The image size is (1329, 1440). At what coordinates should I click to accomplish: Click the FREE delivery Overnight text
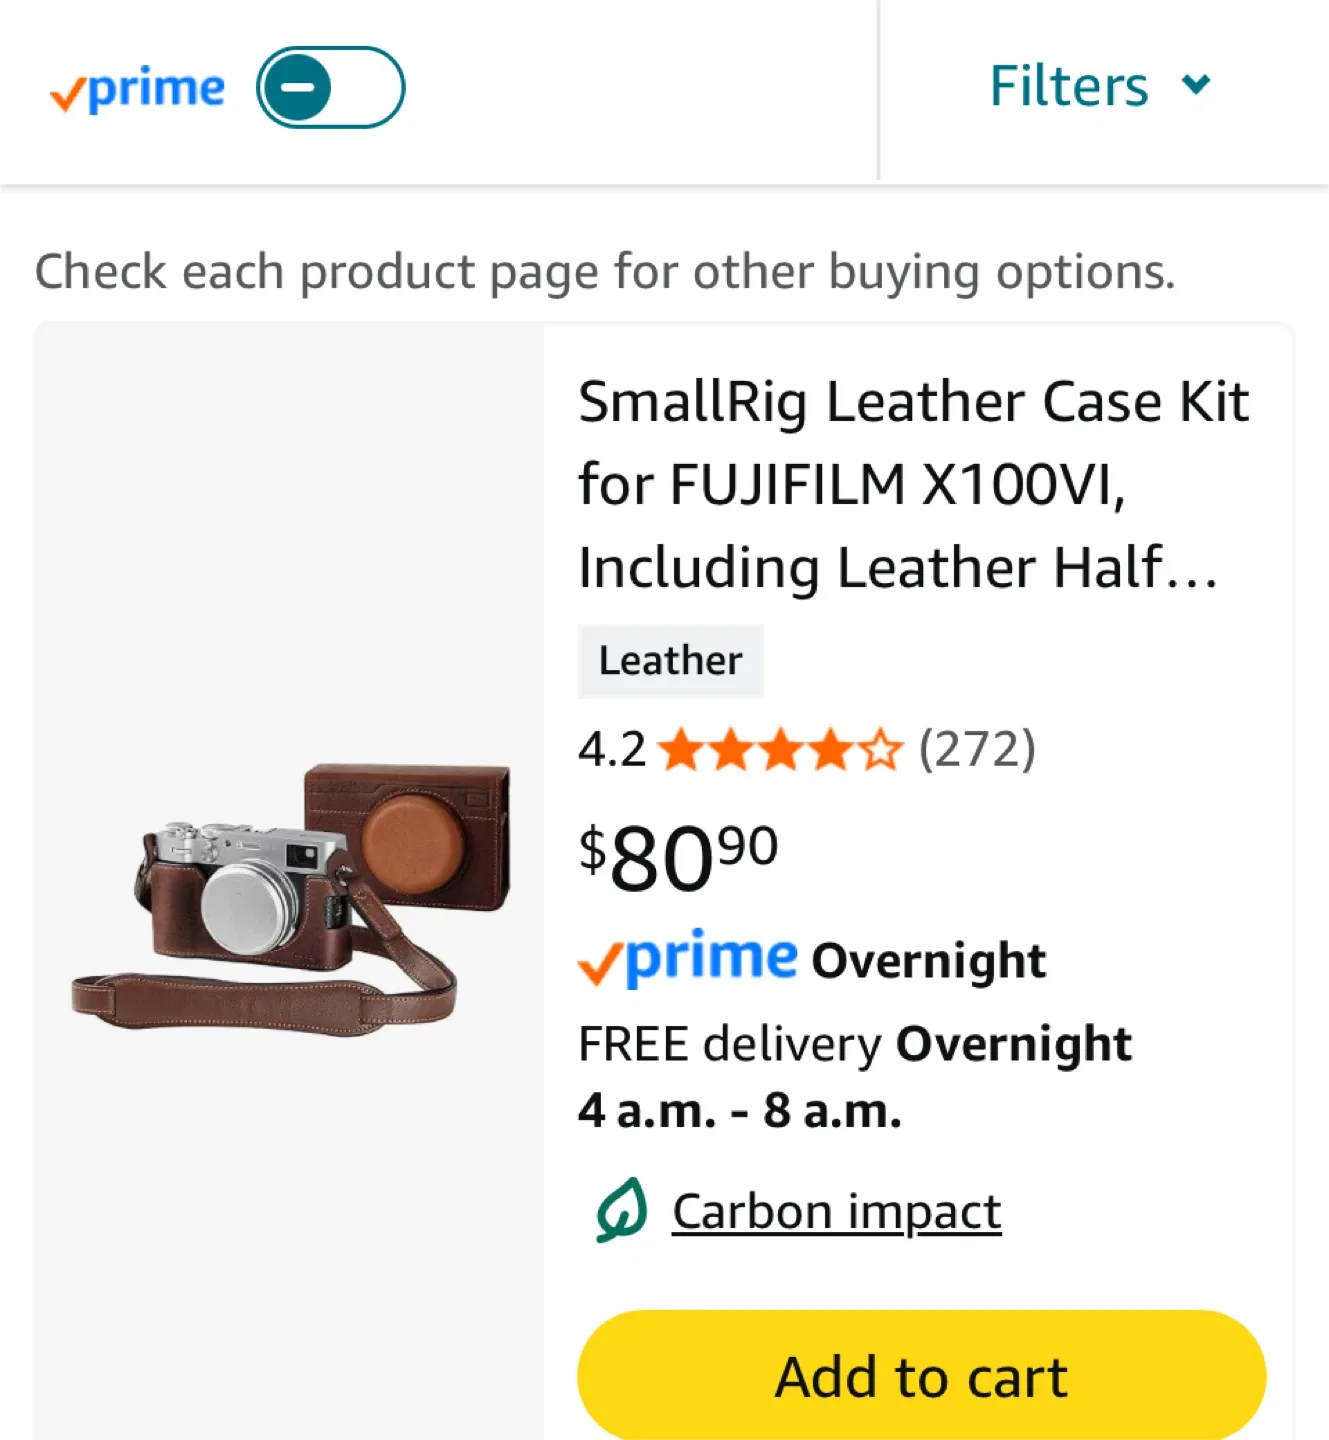(854, 1044)
